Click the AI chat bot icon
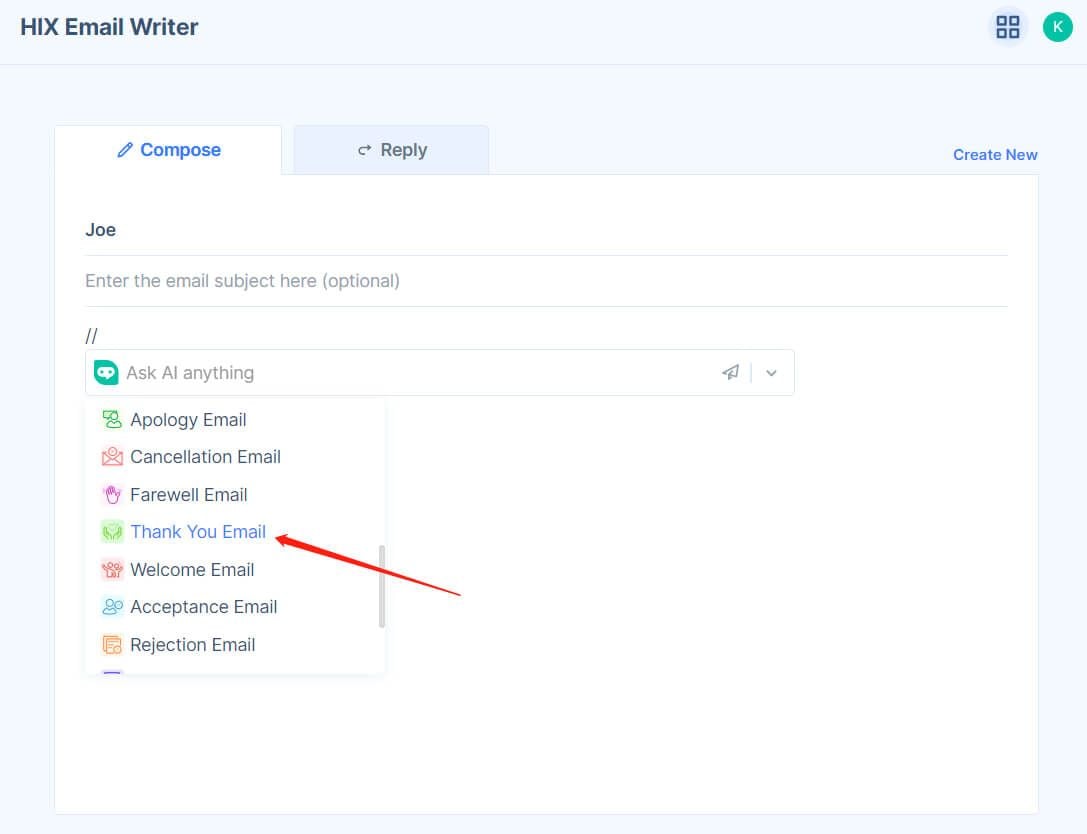Viewport: 1087px width, 834px height. pyautogui.click(x=106, y=373)
